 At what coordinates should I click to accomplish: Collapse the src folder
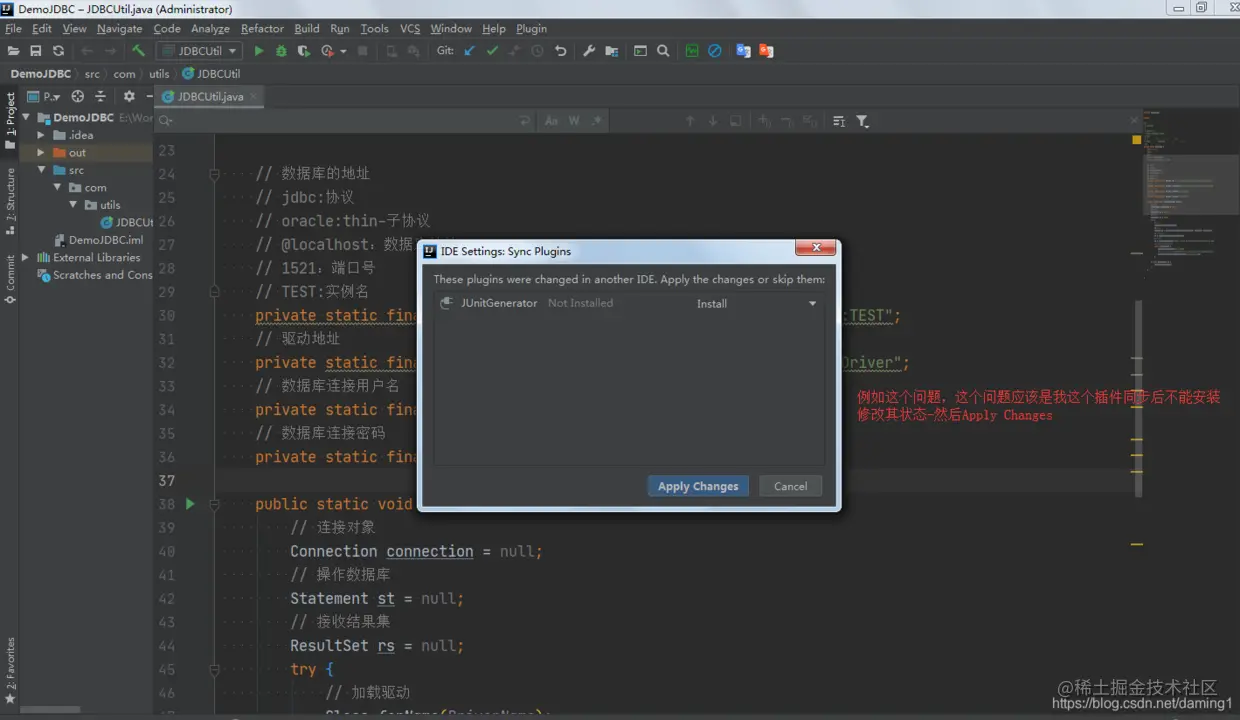click(x=41, y=170)
